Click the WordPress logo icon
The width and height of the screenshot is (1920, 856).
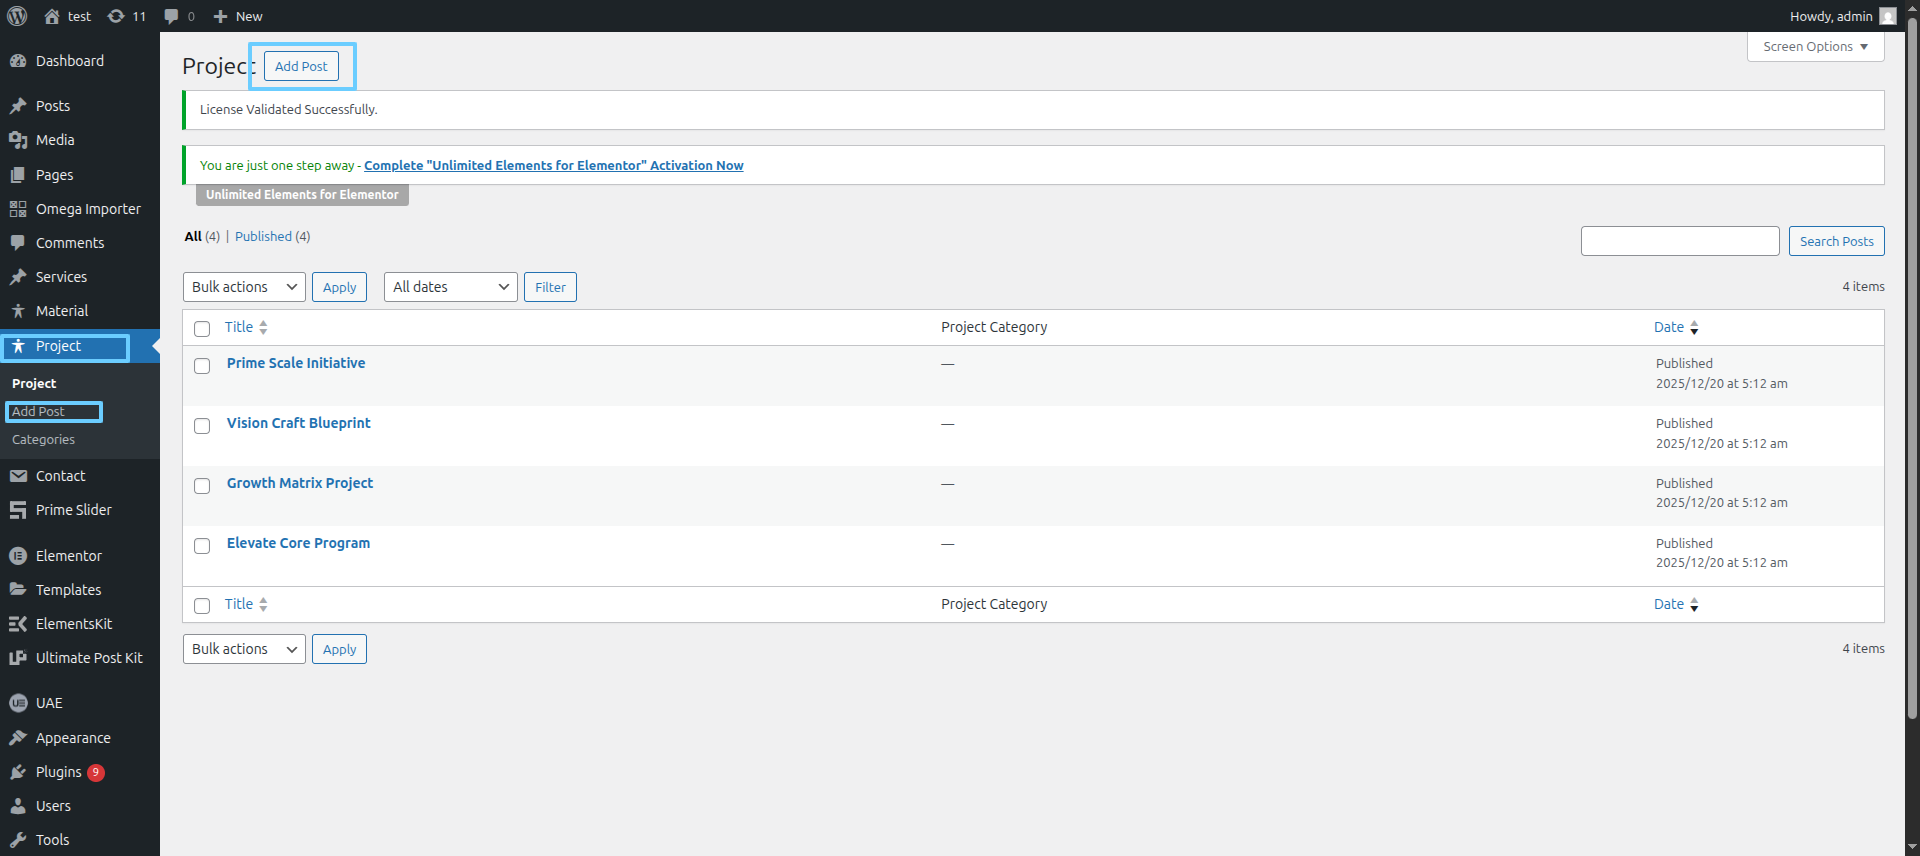click(x=17, y=16)
